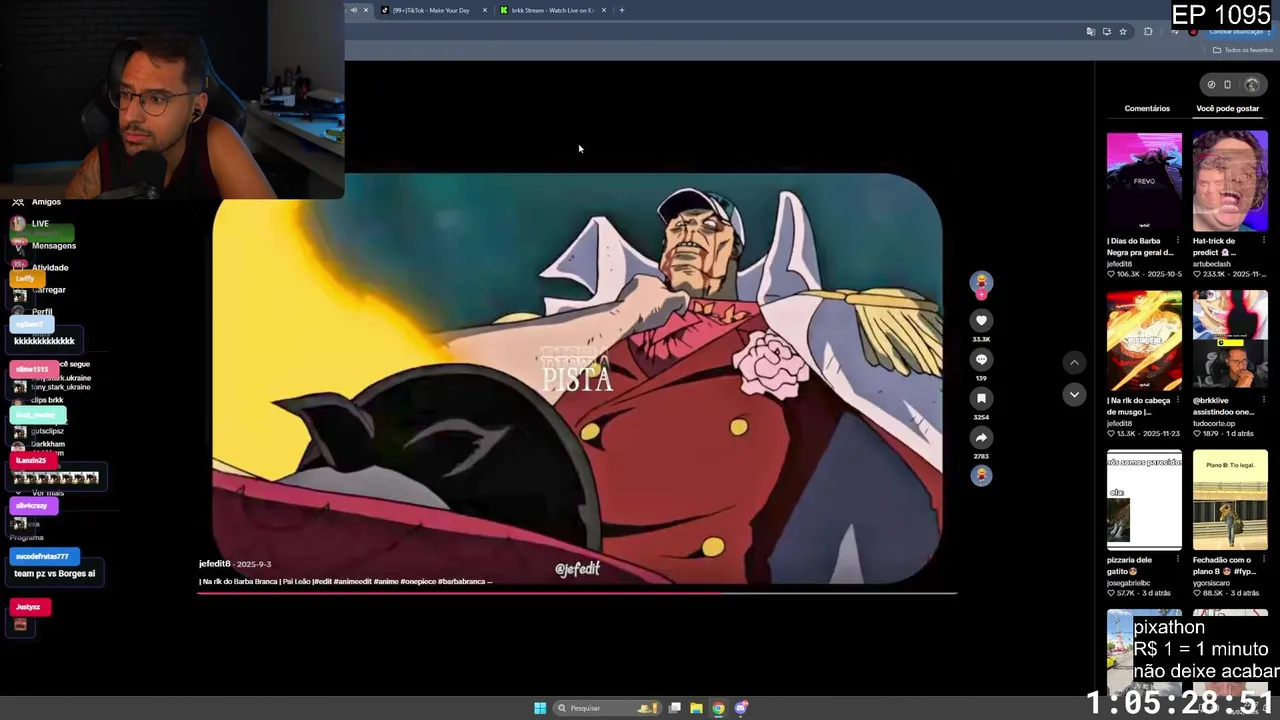
Task: Open options menu for Hat-trick de predict
Action: pos(1264,241)
